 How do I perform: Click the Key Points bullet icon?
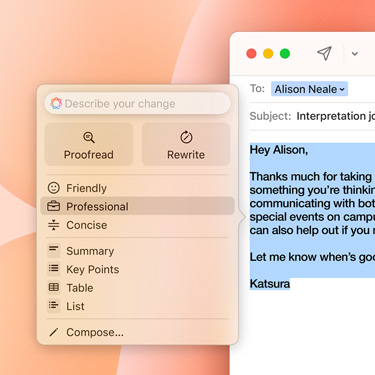coord(53,269)
